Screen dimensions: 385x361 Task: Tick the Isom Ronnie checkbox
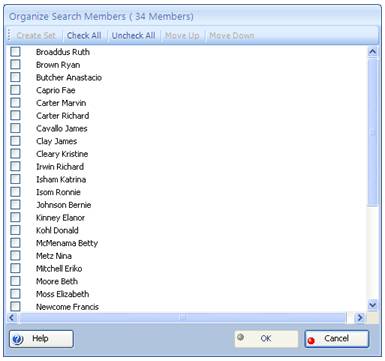pyautogui.click(x=15, y=192)
